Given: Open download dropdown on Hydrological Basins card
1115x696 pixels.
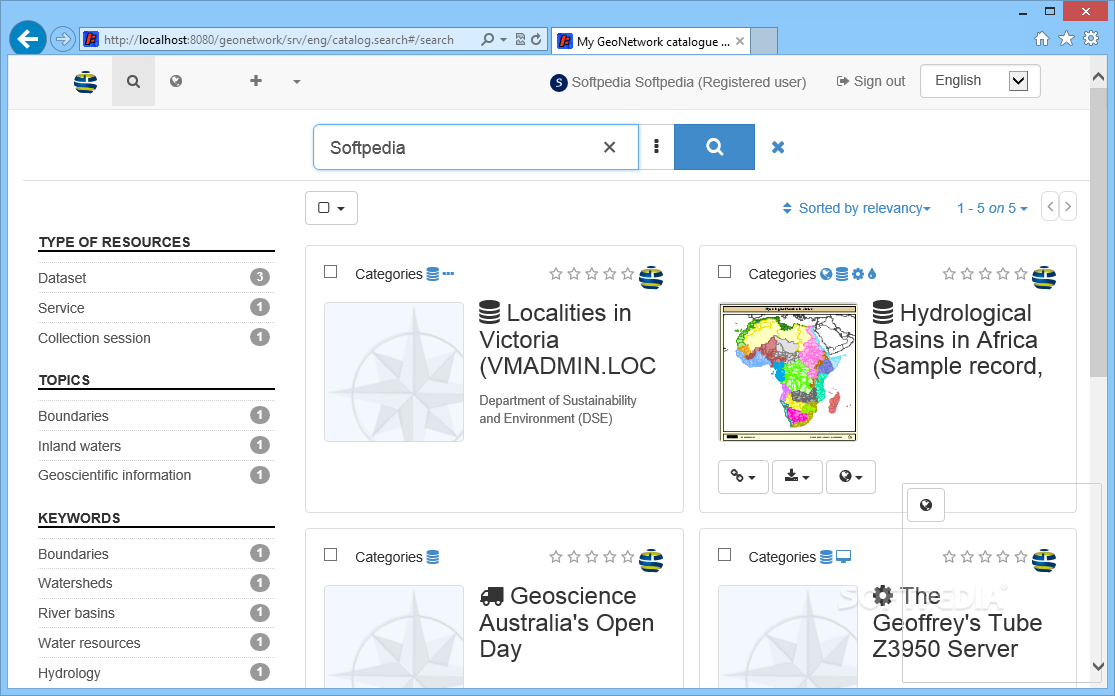Looking at the screenshot, I should (x=796, y=476).
